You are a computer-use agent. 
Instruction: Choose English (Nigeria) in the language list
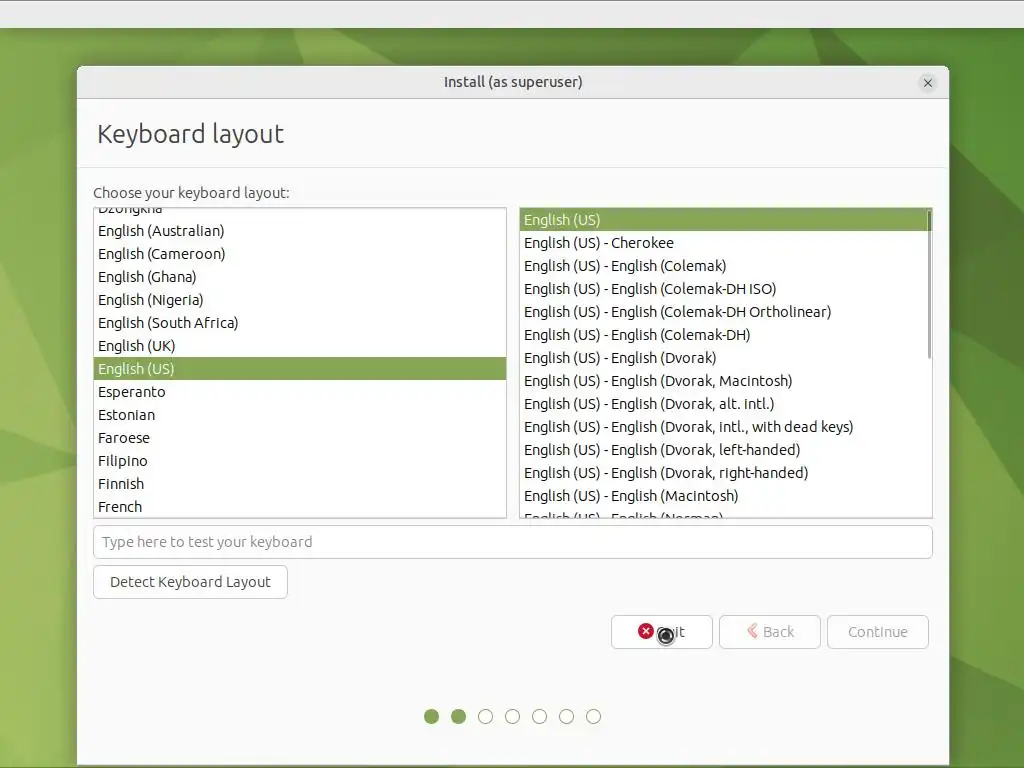(x=300, y=300)
